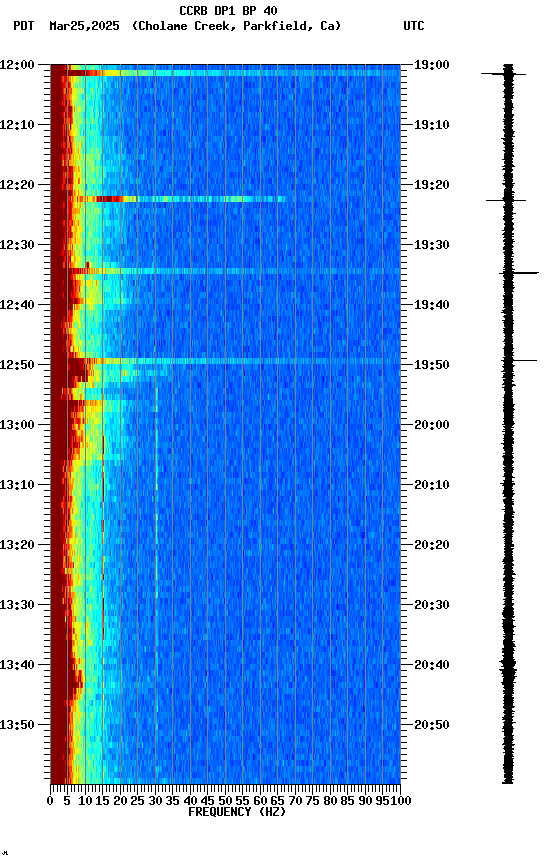
Task: Click the seismogram amplitude burst near 20:40 UTC
Action: (x=508, y=669)
